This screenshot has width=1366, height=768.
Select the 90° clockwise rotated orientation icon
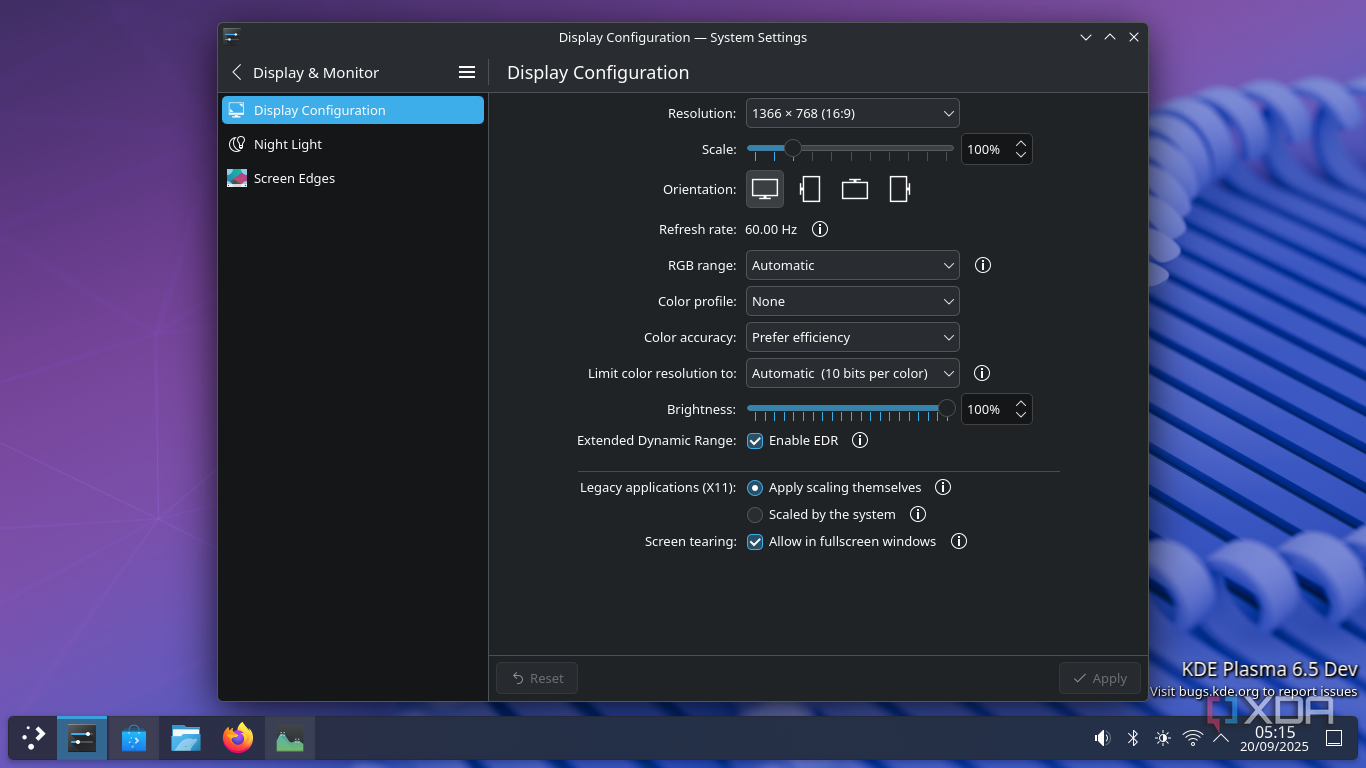pos(810,189)
